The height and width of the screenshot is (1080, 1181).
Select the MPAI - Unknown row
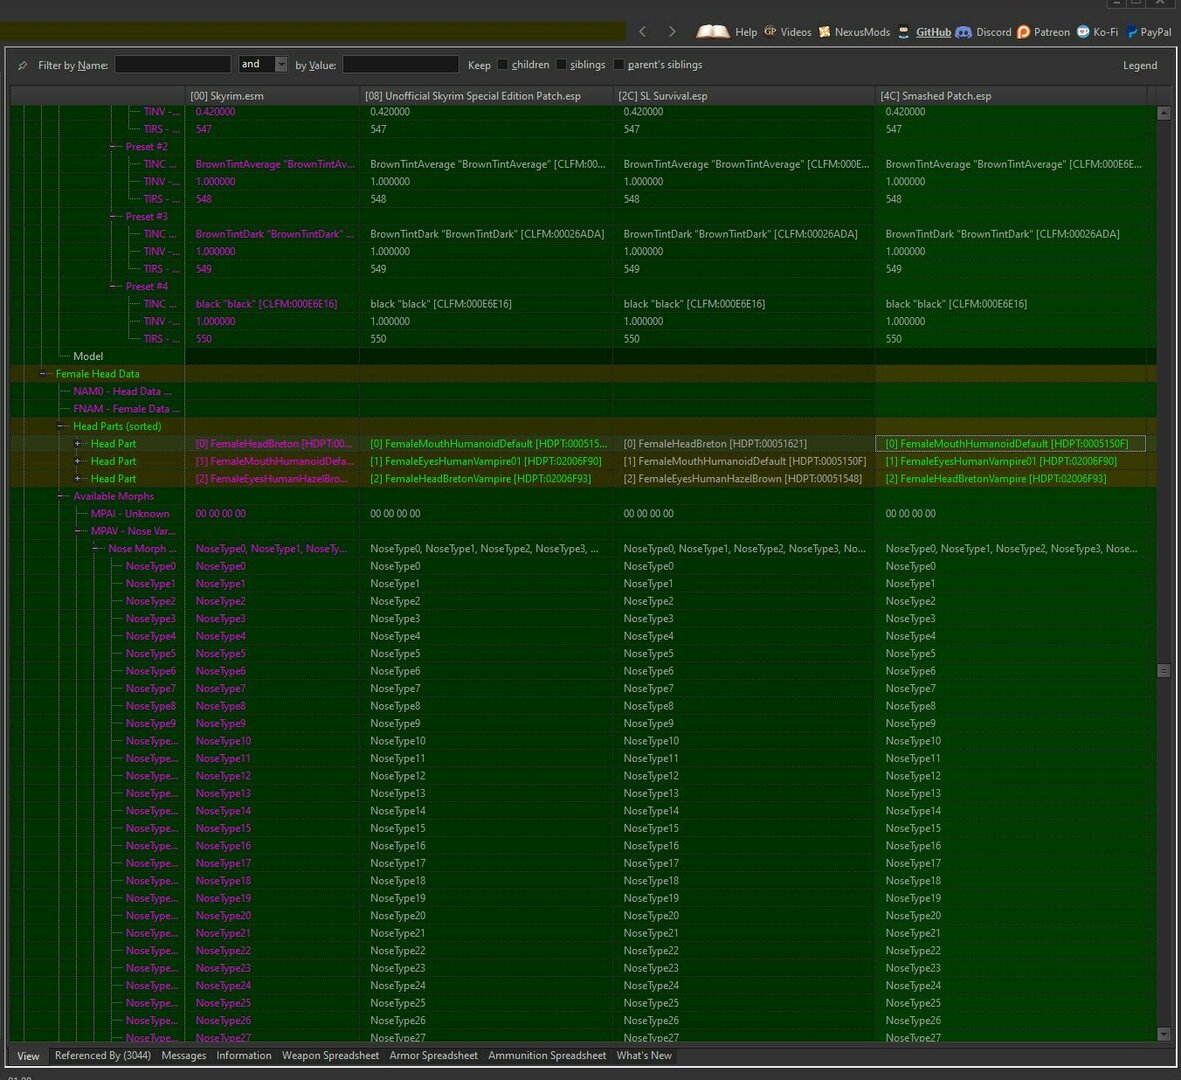[130, 514]
